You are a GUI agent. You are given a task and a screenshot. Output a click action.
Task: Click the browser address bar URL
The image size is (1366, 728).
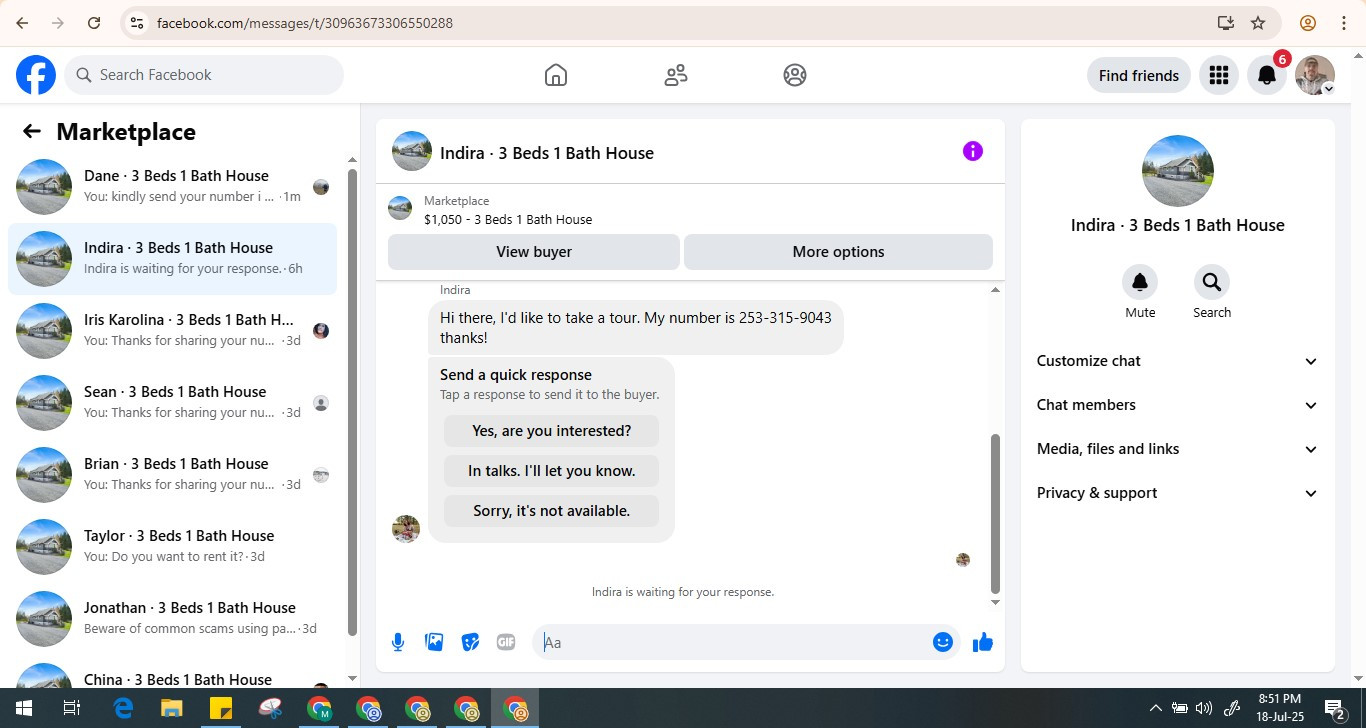point(305,23)
